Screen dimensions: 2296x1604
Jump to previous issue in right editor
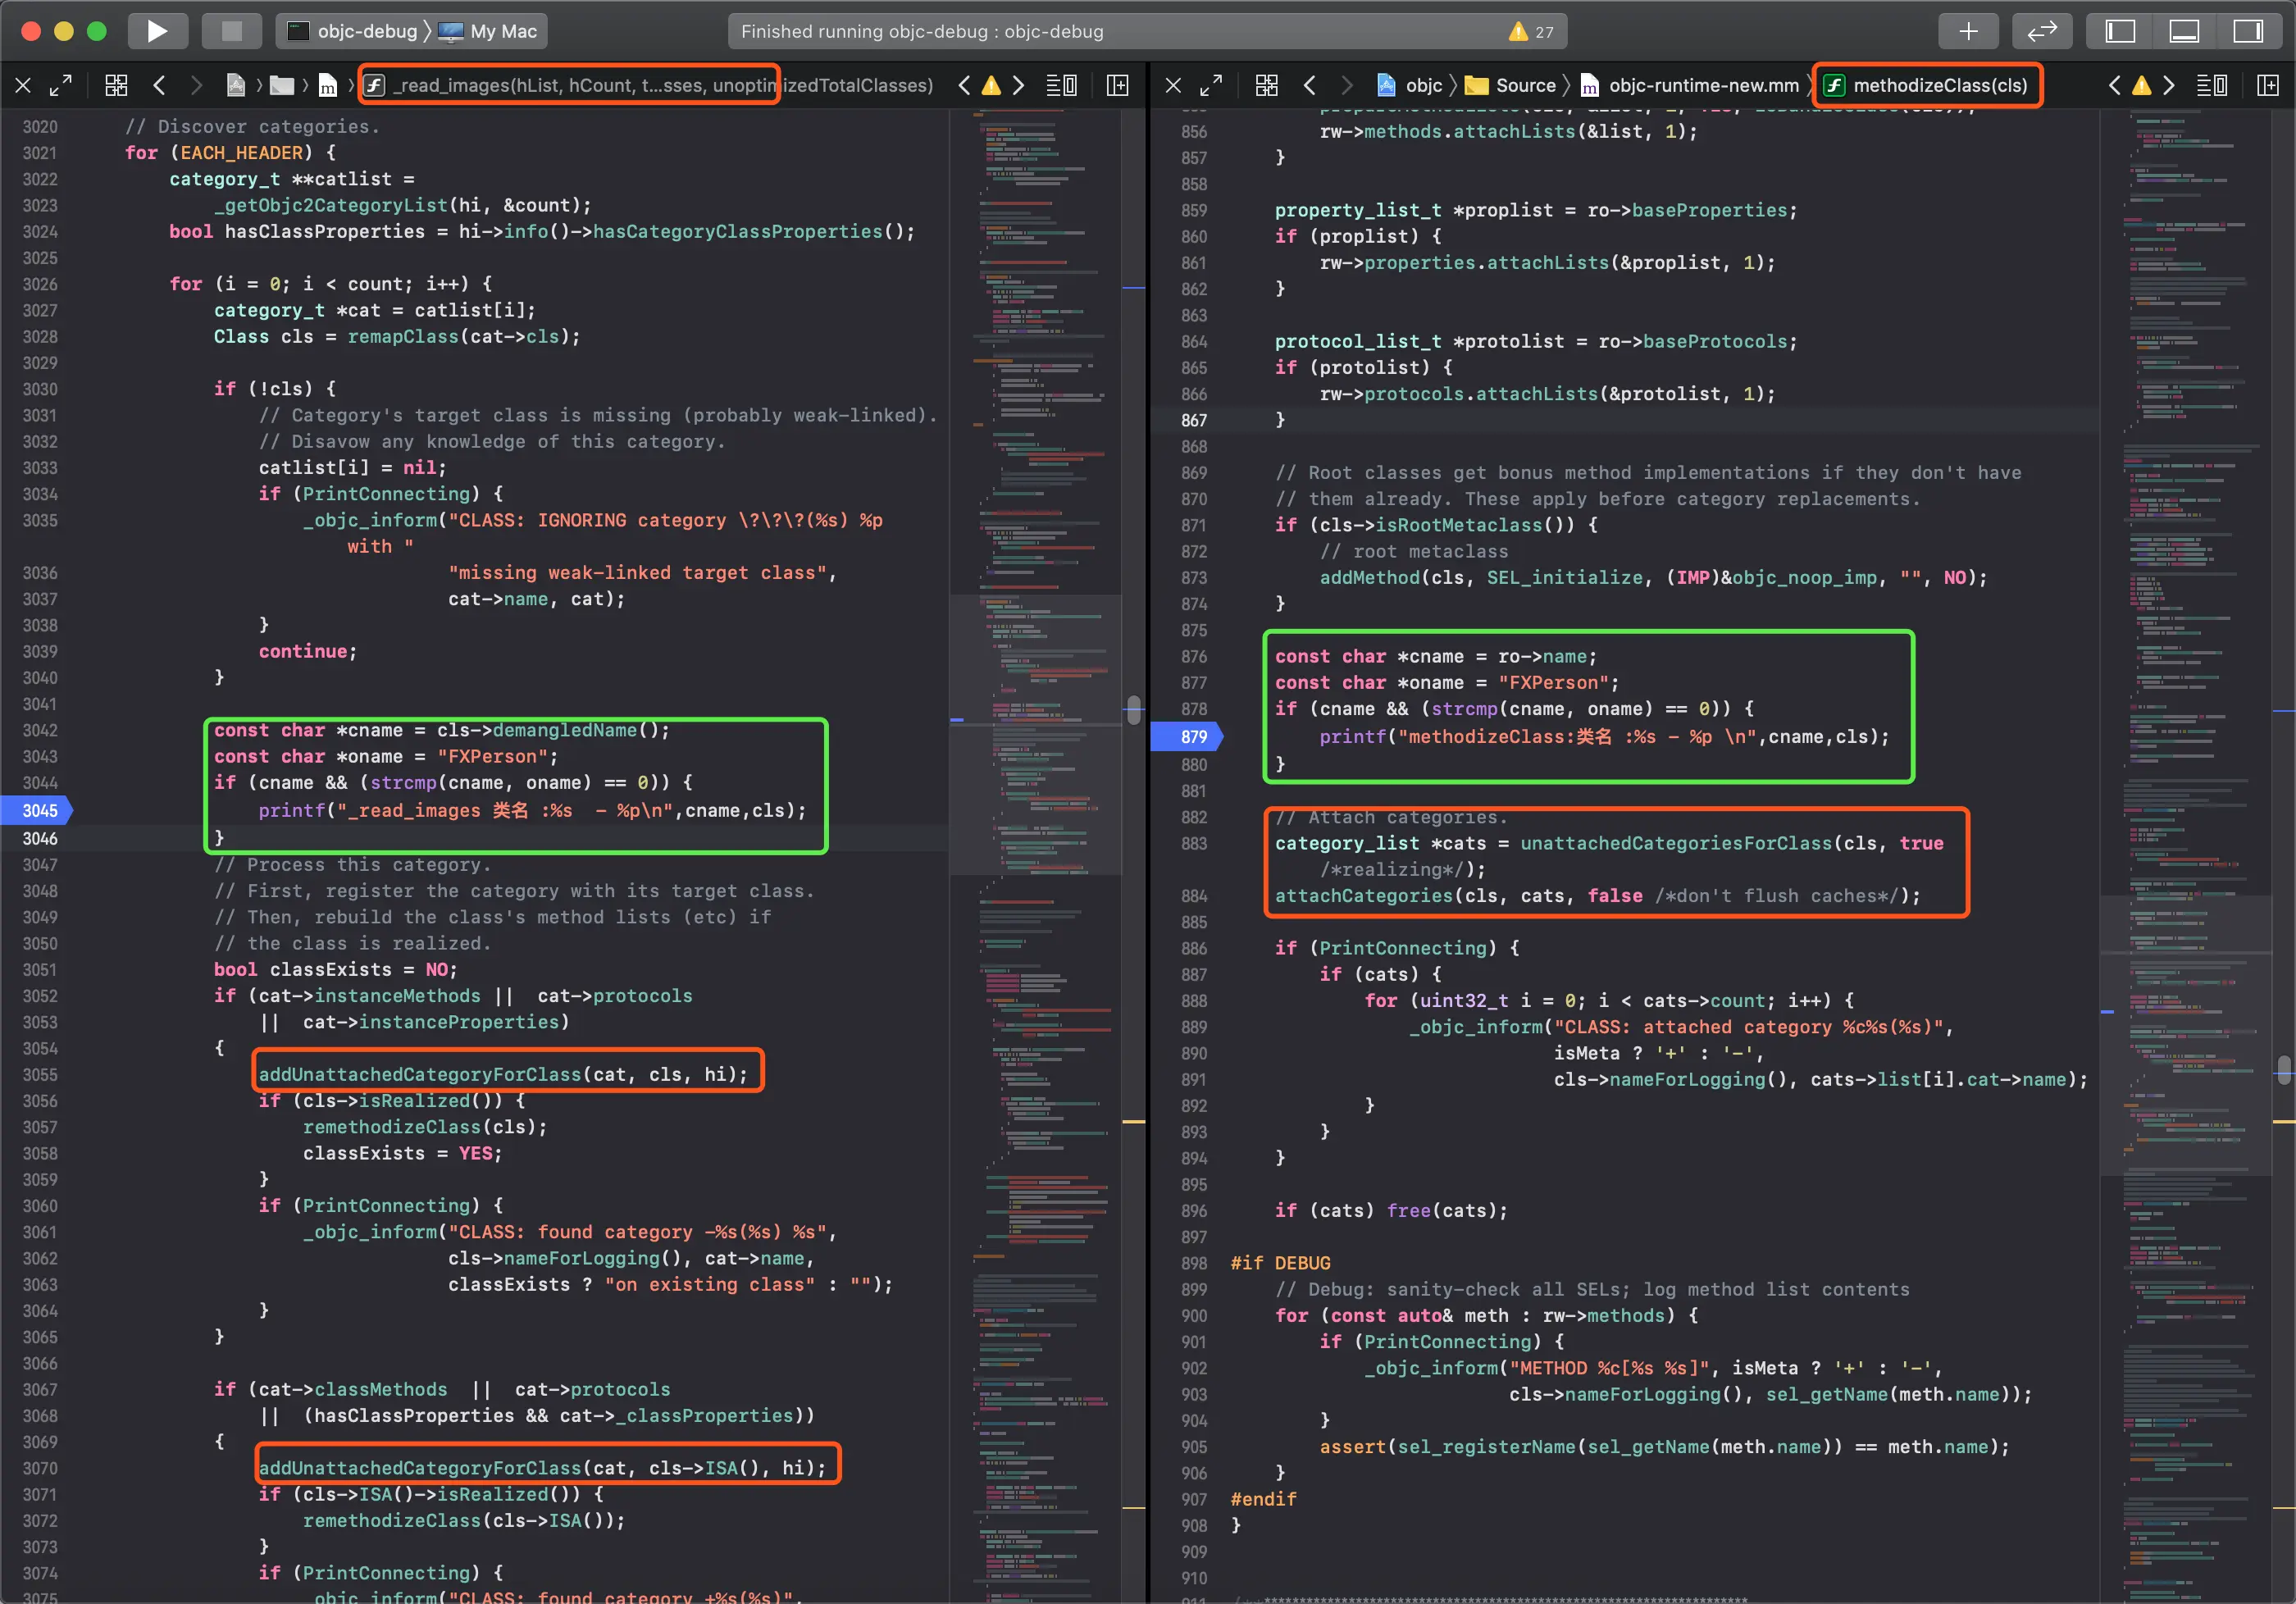point(2114,85)
